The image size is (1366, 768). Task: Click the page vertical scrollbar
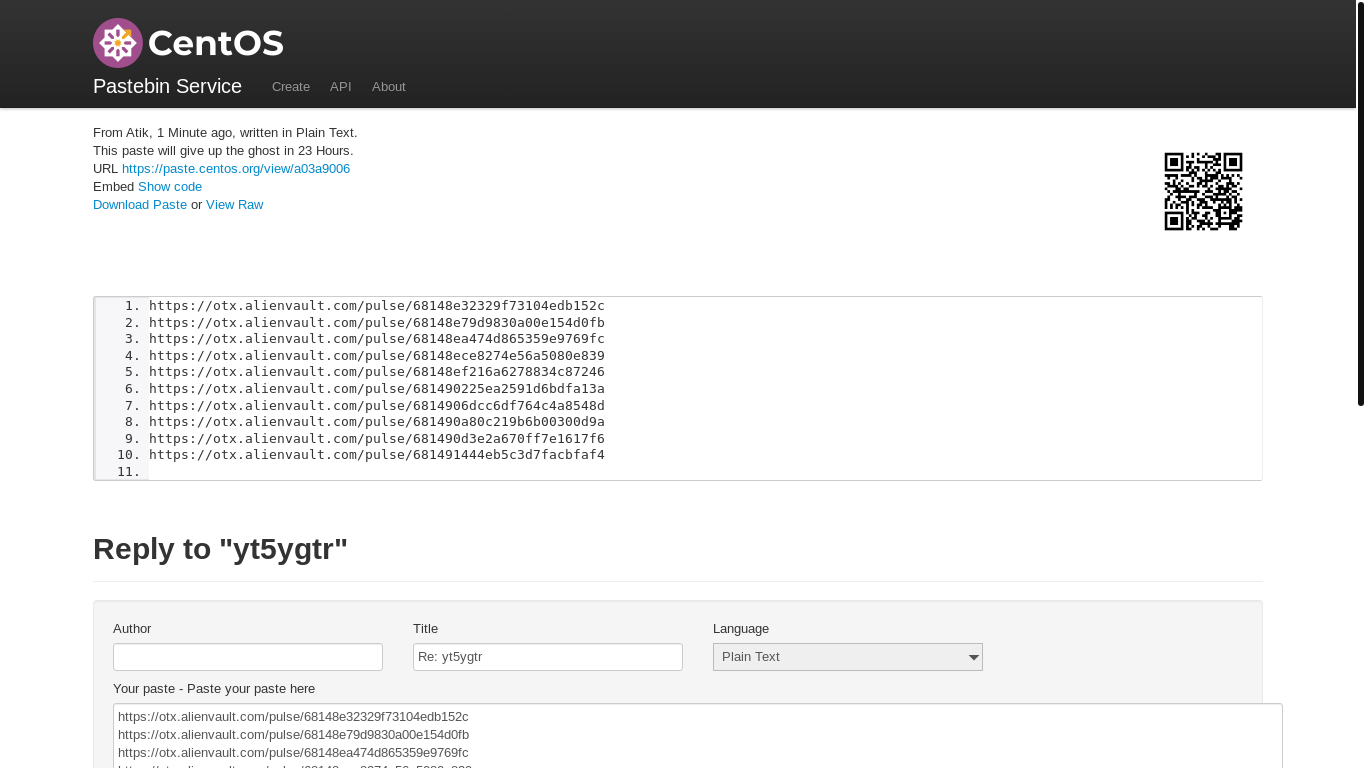pos(1361,203)
